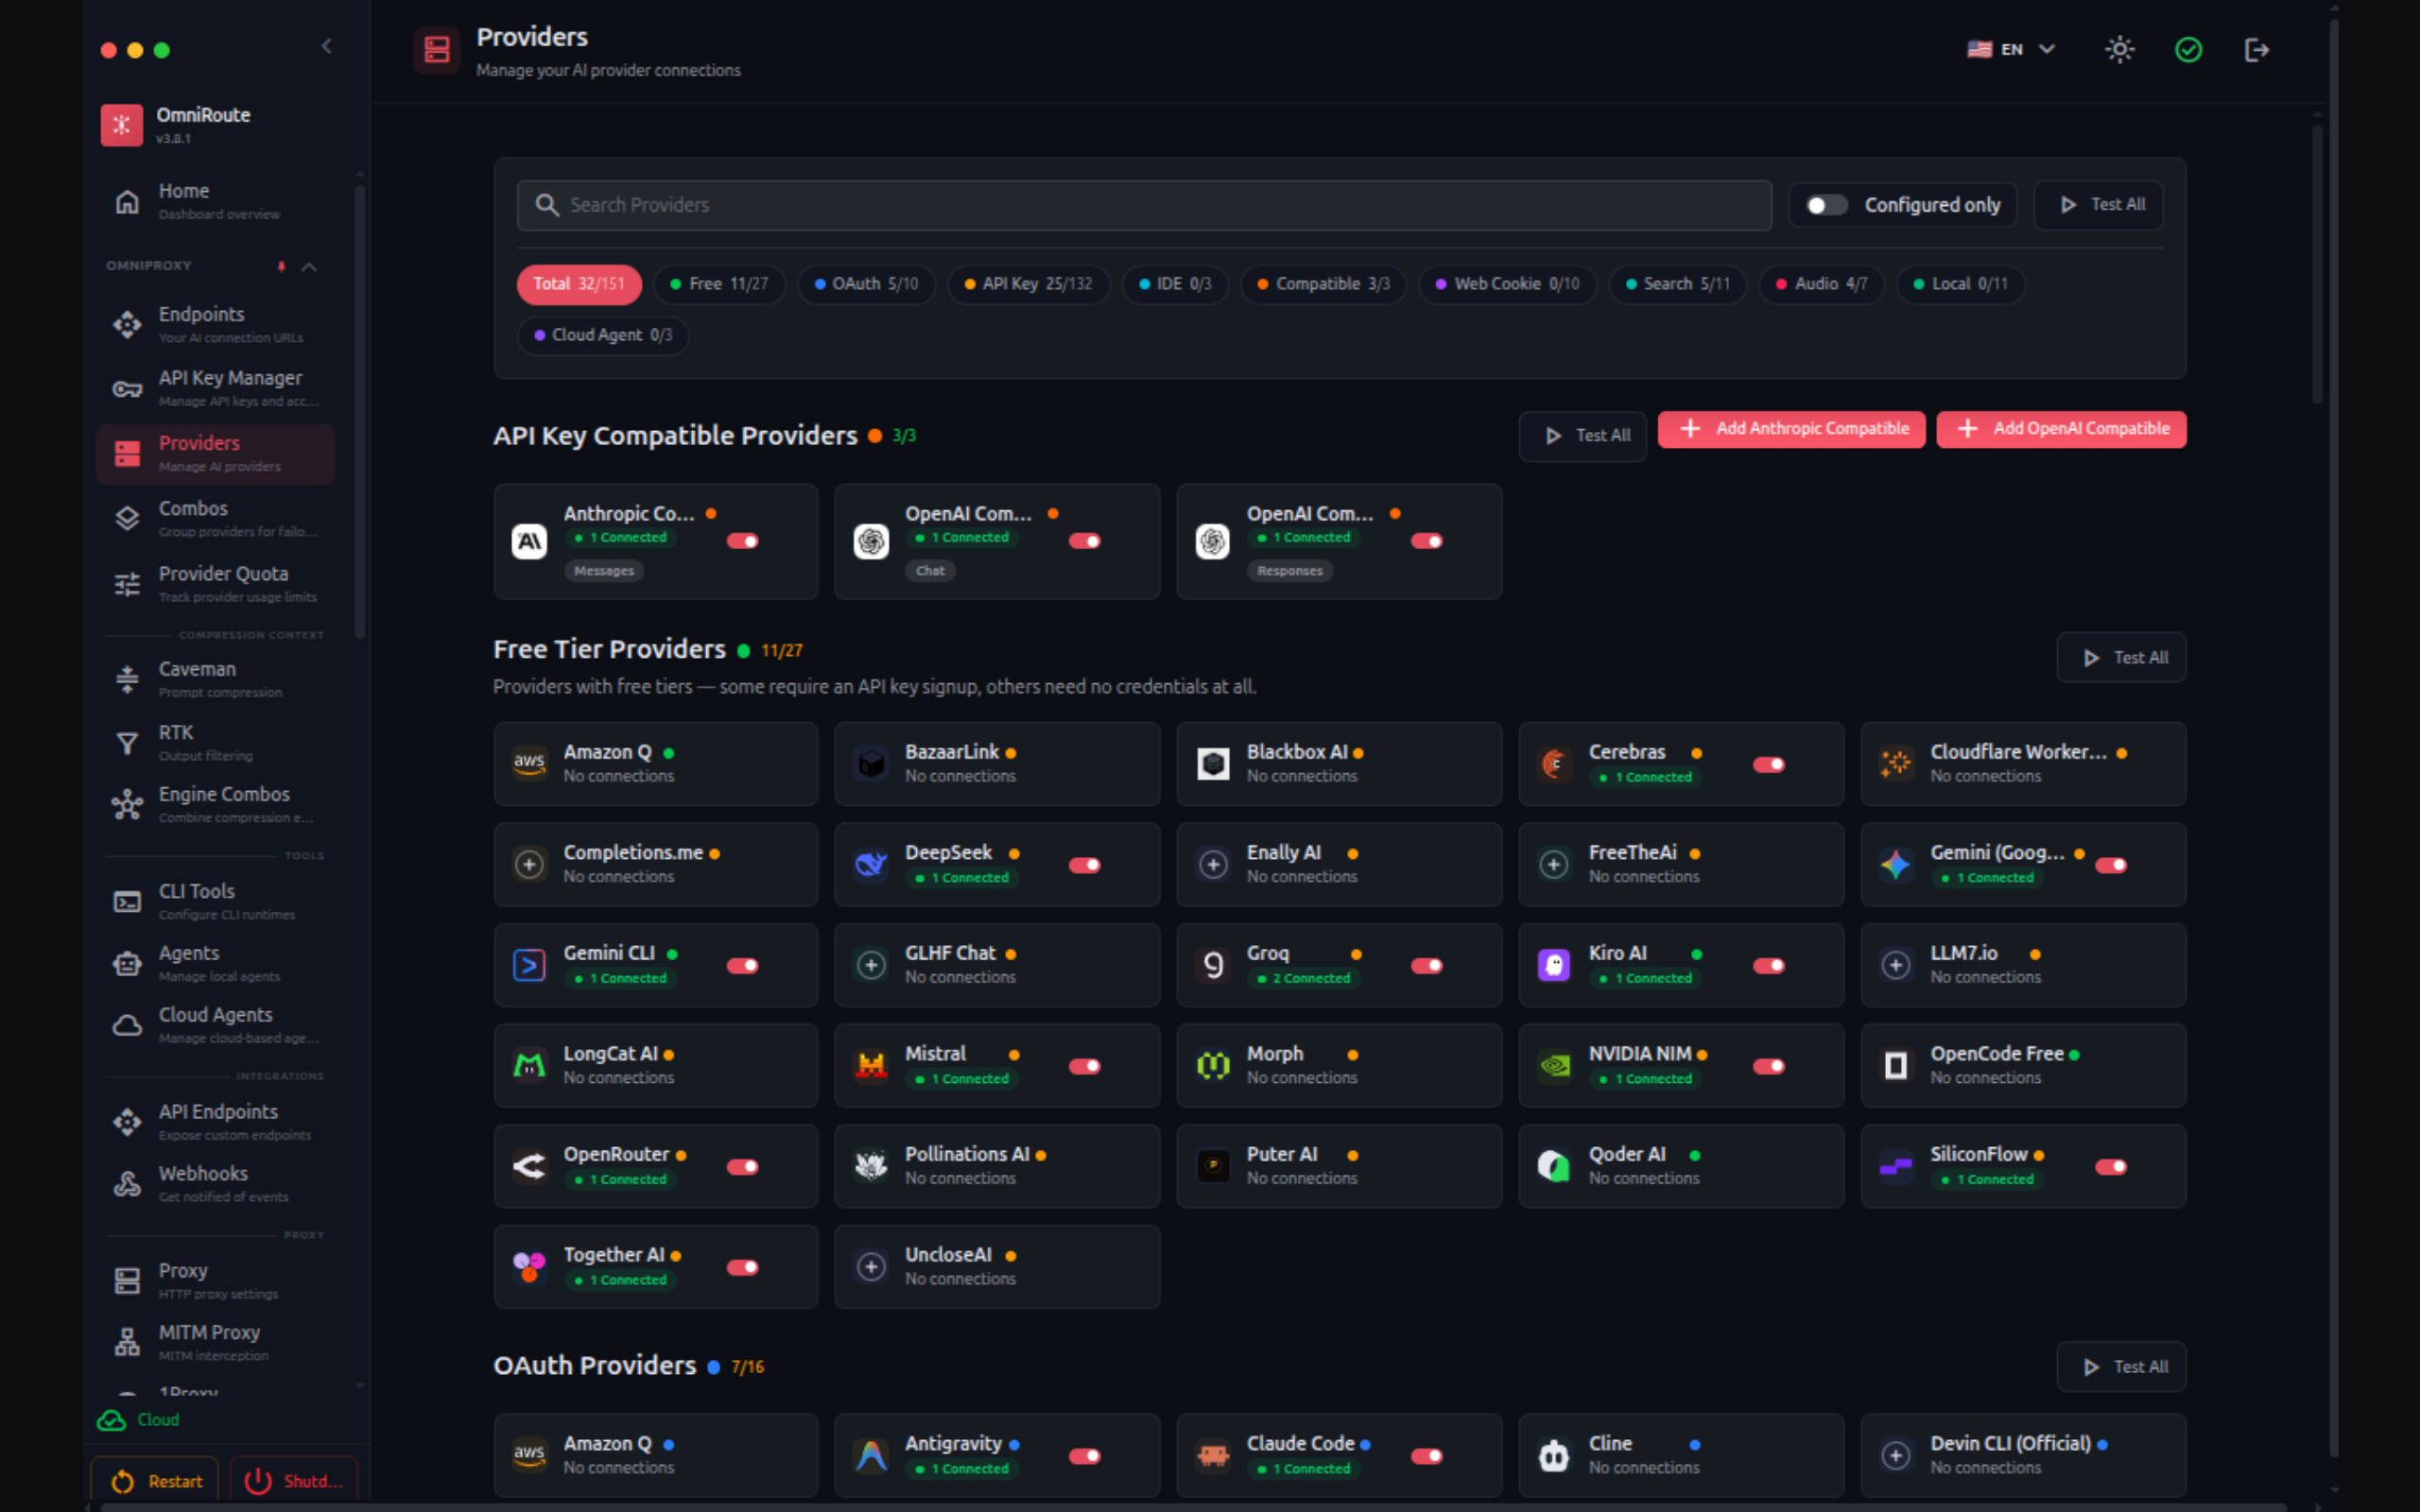2420x1512 pixels.
Task: Click Add Anthropic Compatible button
Action: (1791, 429)
